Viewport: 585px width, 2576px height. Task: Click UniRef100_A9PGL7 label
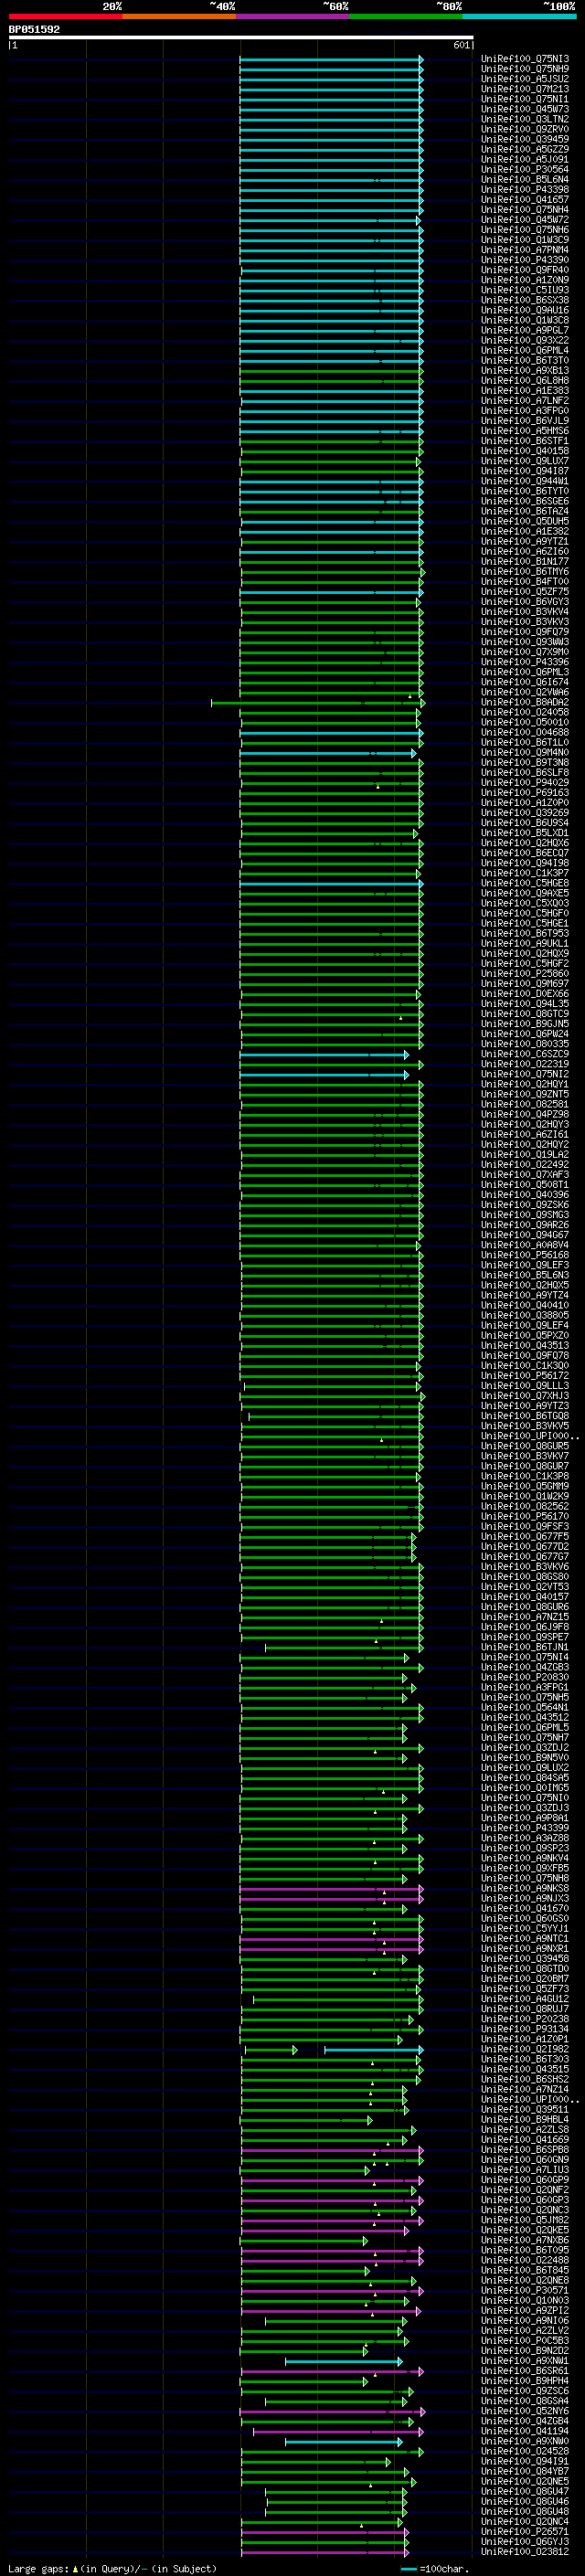click(525, 330)
